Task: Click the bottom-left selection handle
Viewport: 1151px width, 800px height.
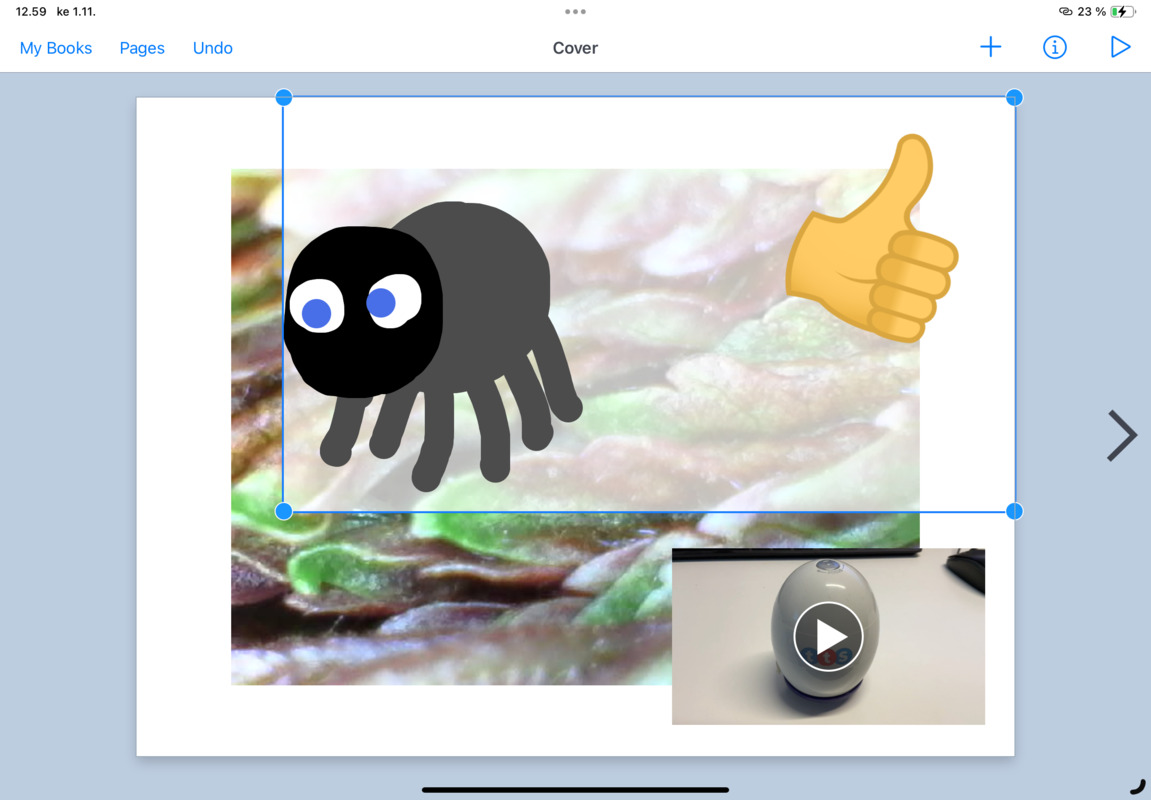Action: 283,511
